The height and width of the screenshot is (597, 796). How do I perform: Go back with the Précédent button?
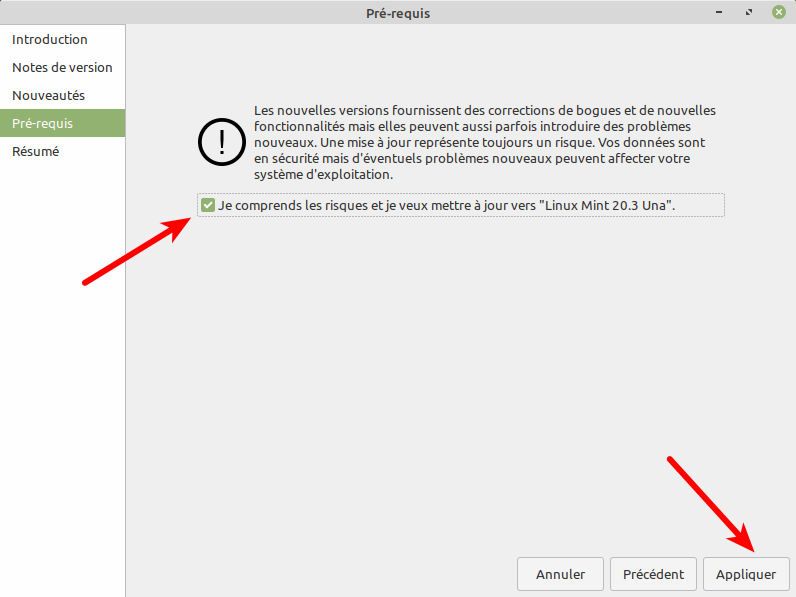(653, 574)
